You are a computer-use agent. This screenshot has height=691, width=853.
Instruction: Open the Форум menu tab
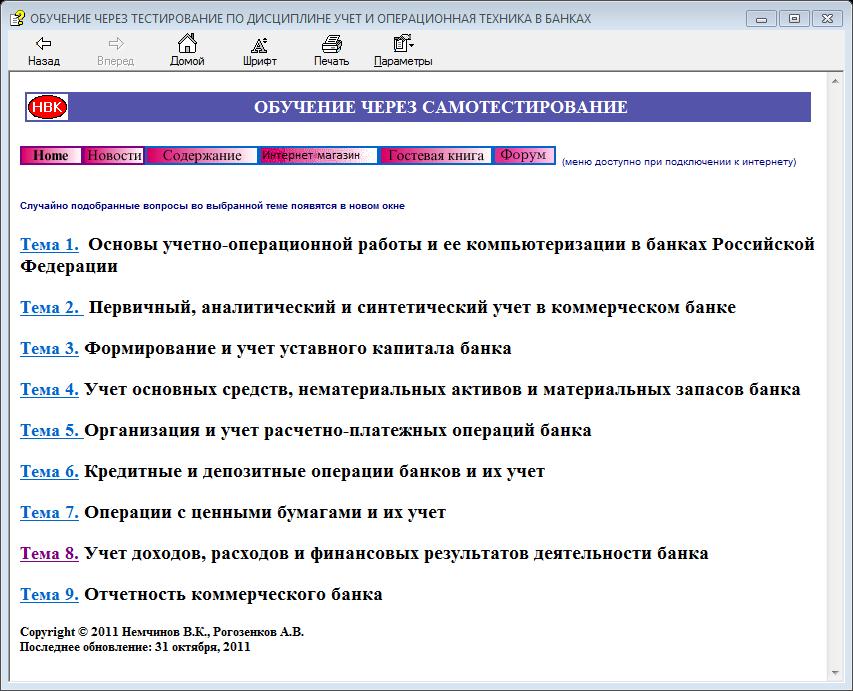pyautogui.click(x=524, y=156)
